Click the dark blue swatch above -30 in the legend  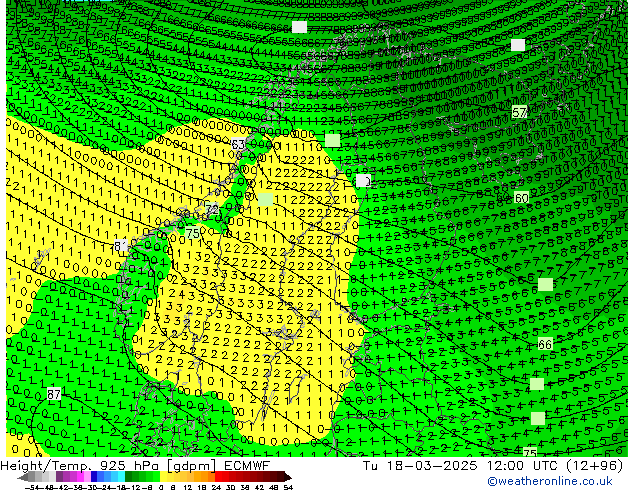point(94,477)
